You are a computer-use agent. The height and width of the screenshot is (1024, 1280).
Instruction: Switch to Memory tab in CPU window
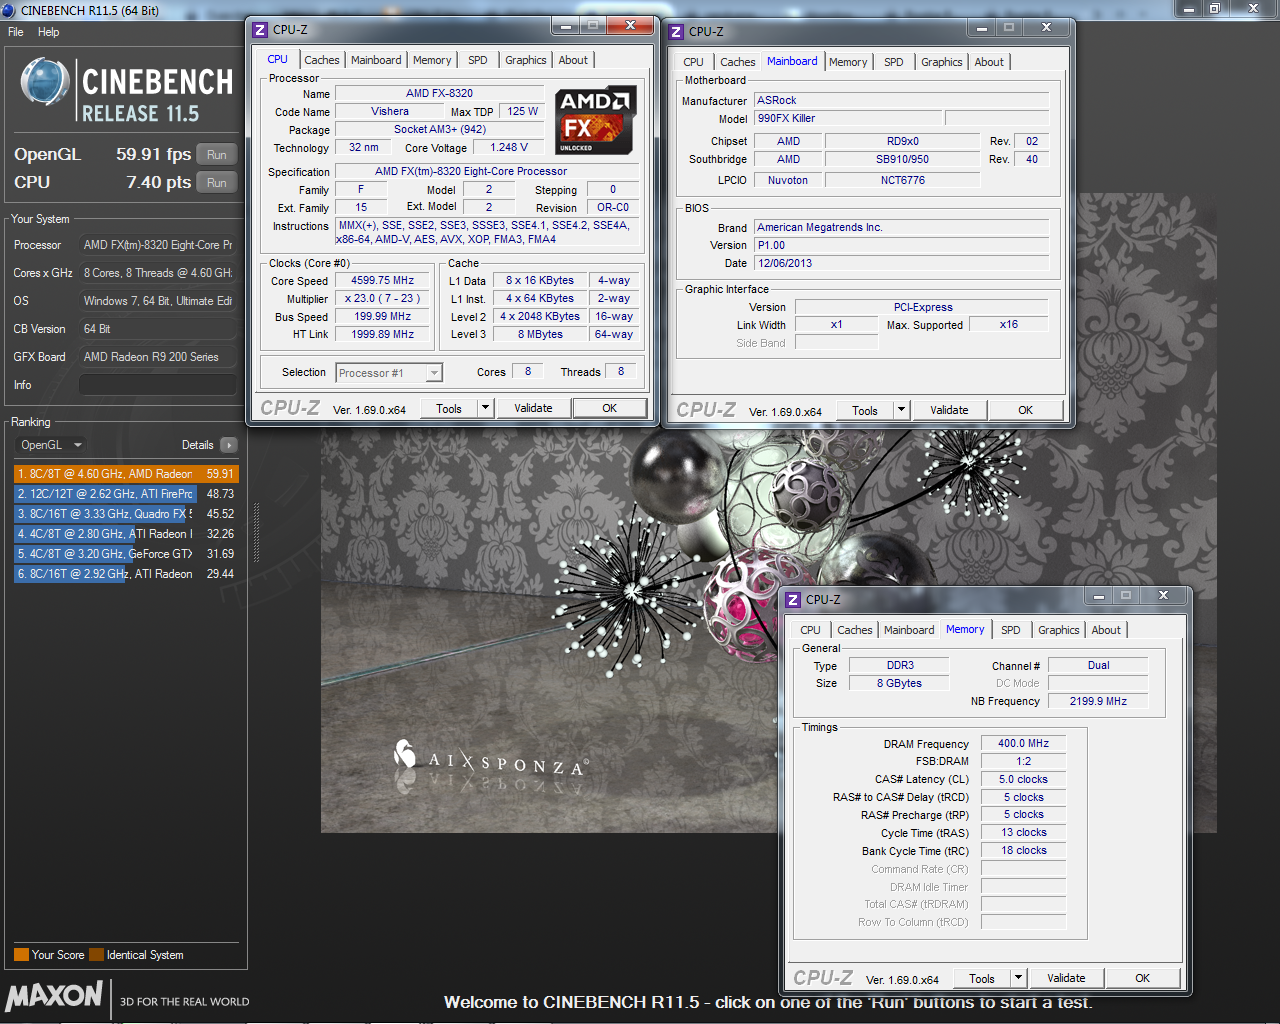click(432, 60)
